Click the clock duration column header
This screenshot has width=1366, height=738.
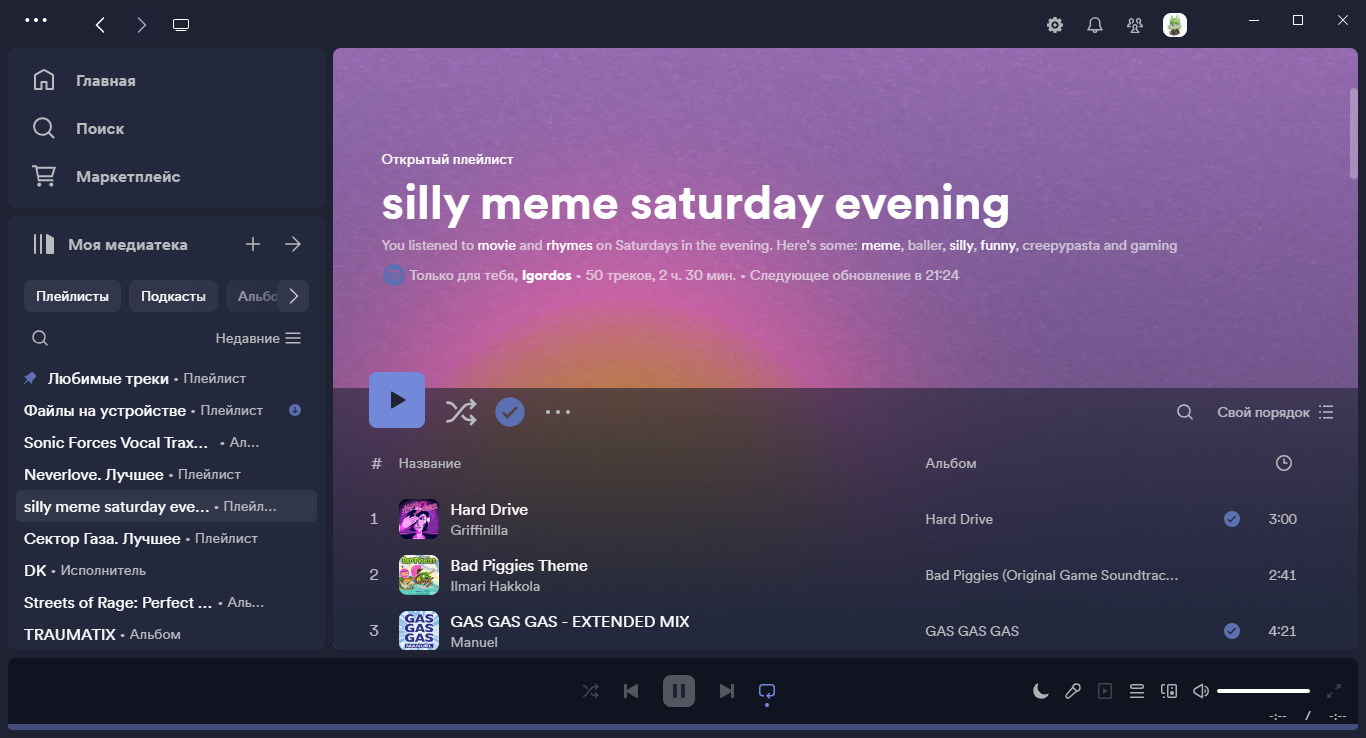(x=1284, y=463)
